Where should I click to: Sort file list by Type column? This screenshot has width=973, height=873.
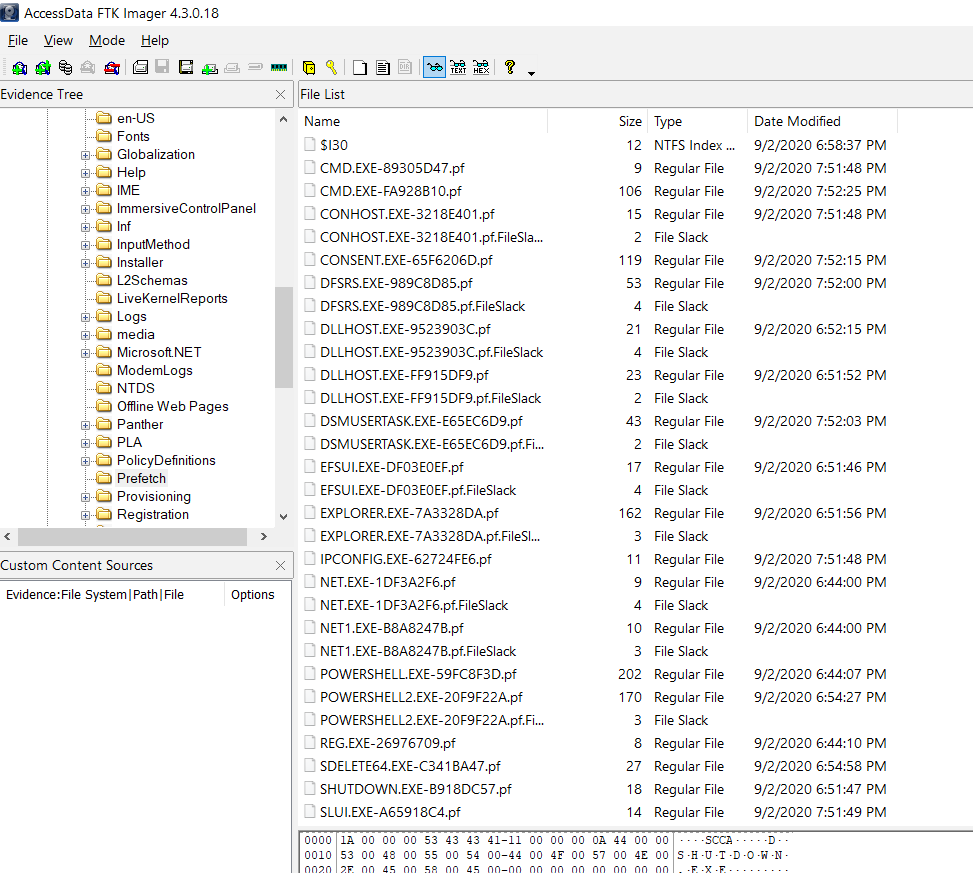tap(697, 122)
